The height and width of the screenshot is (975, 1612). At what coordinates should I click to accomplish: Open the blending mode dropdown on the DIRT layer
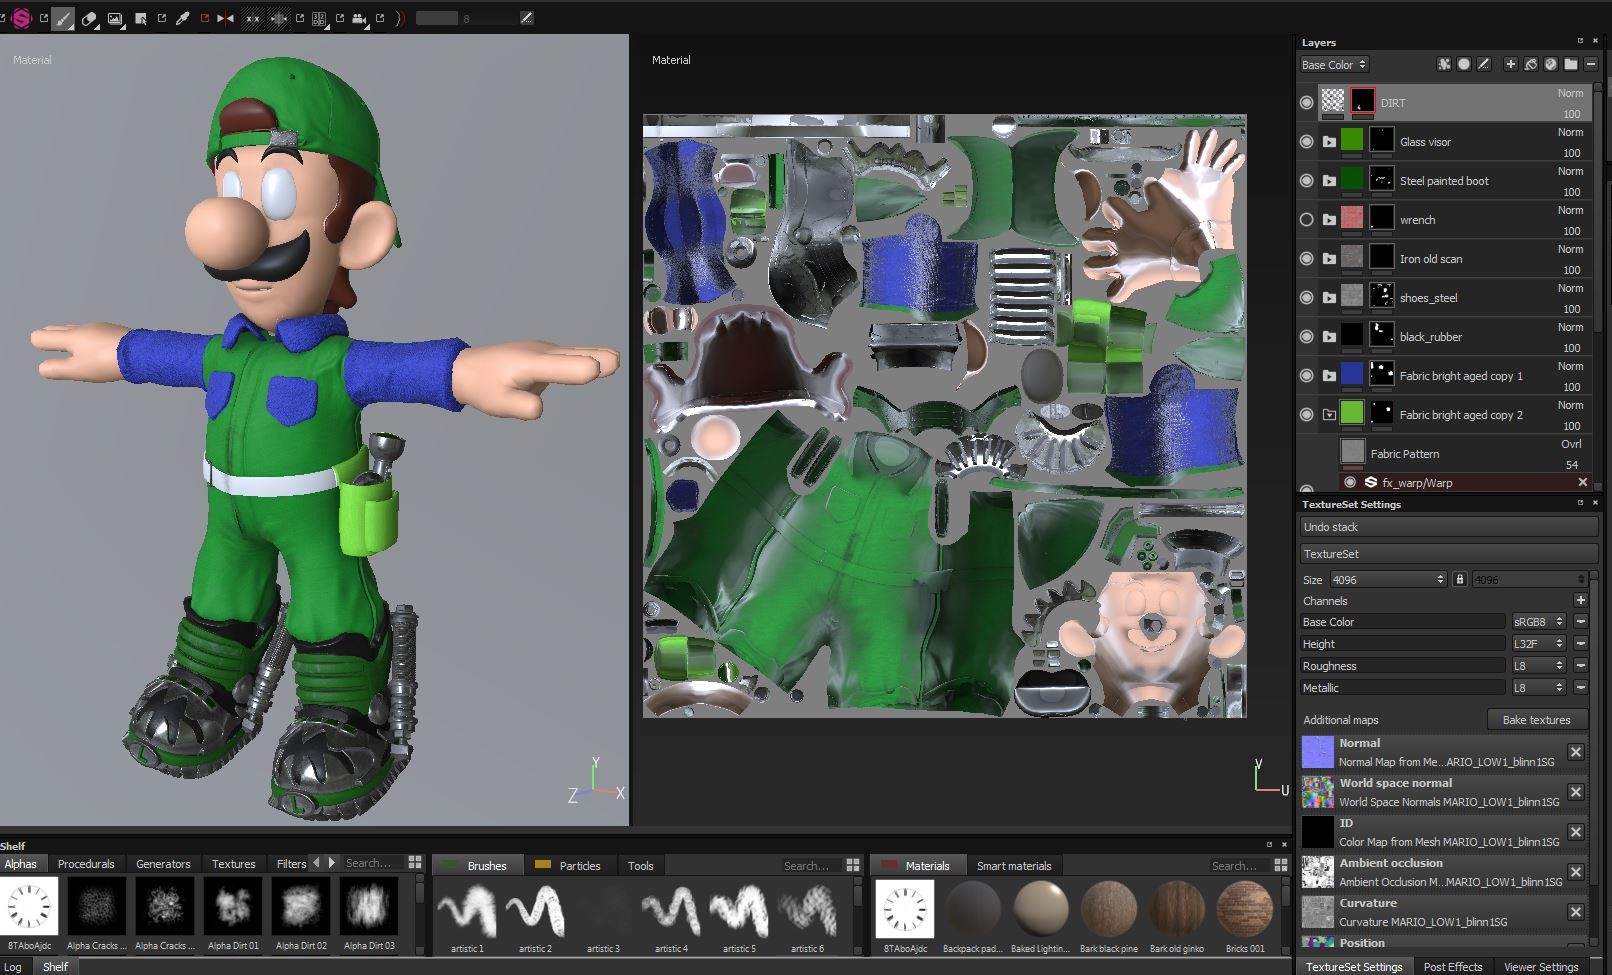[x=1568, y=92]
